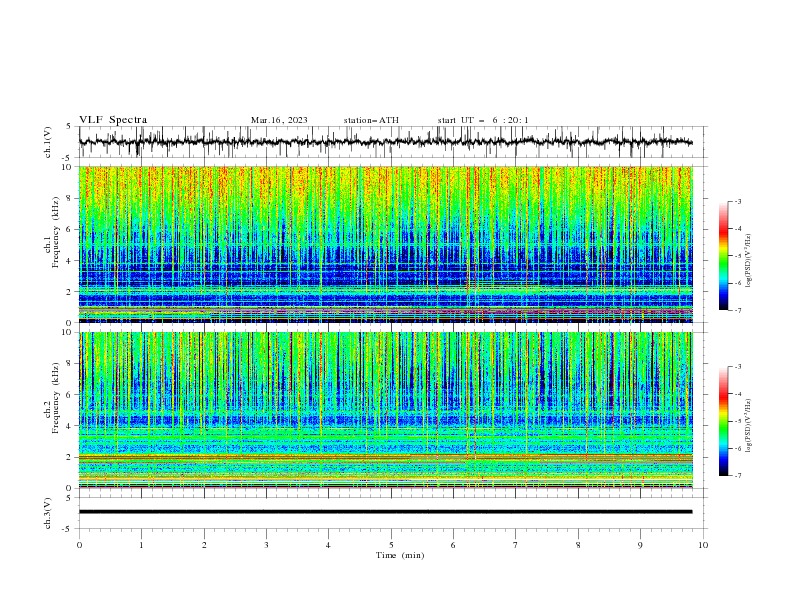Select the ch.2 "Frequency (kHz)" axis label
Viewport: 792px width, 612px height.
tap(56, 397)
